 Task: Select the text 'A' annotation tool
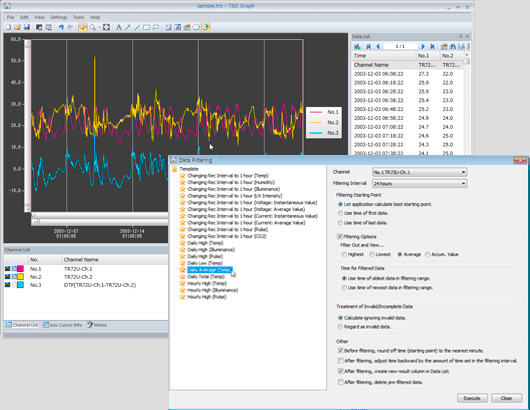pyautogui.click(x=119, y=27)
